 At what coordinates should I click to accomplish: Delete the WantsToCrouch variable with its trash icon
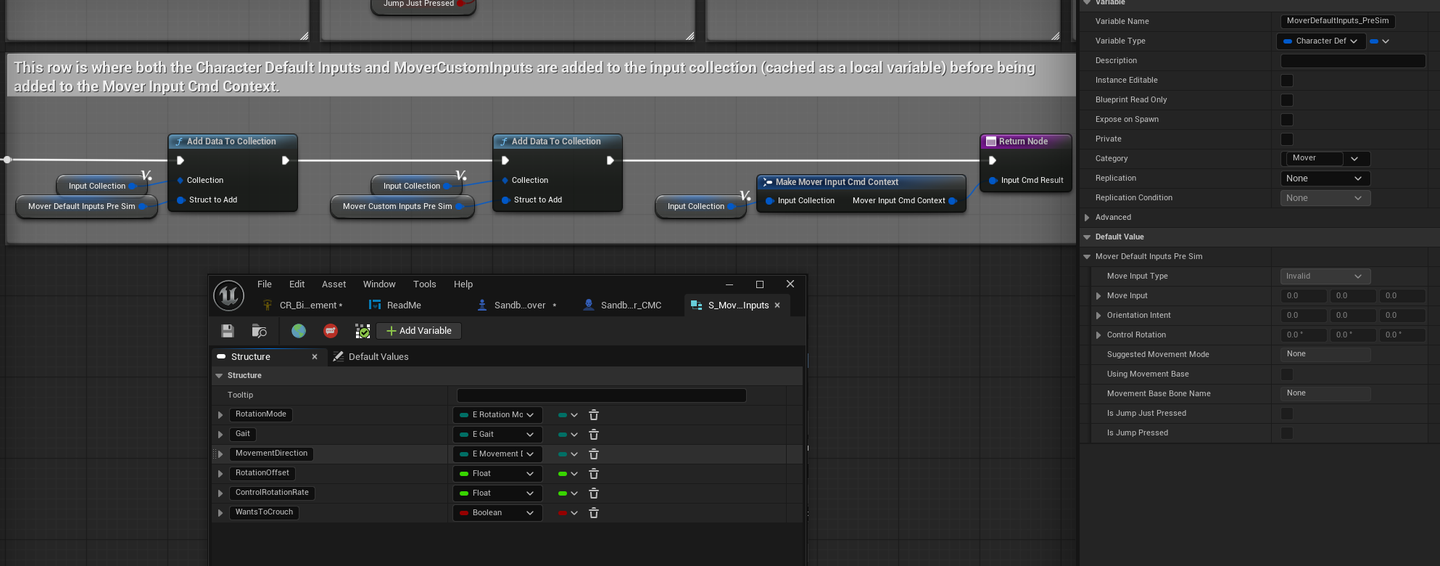(x=593, y=513)
